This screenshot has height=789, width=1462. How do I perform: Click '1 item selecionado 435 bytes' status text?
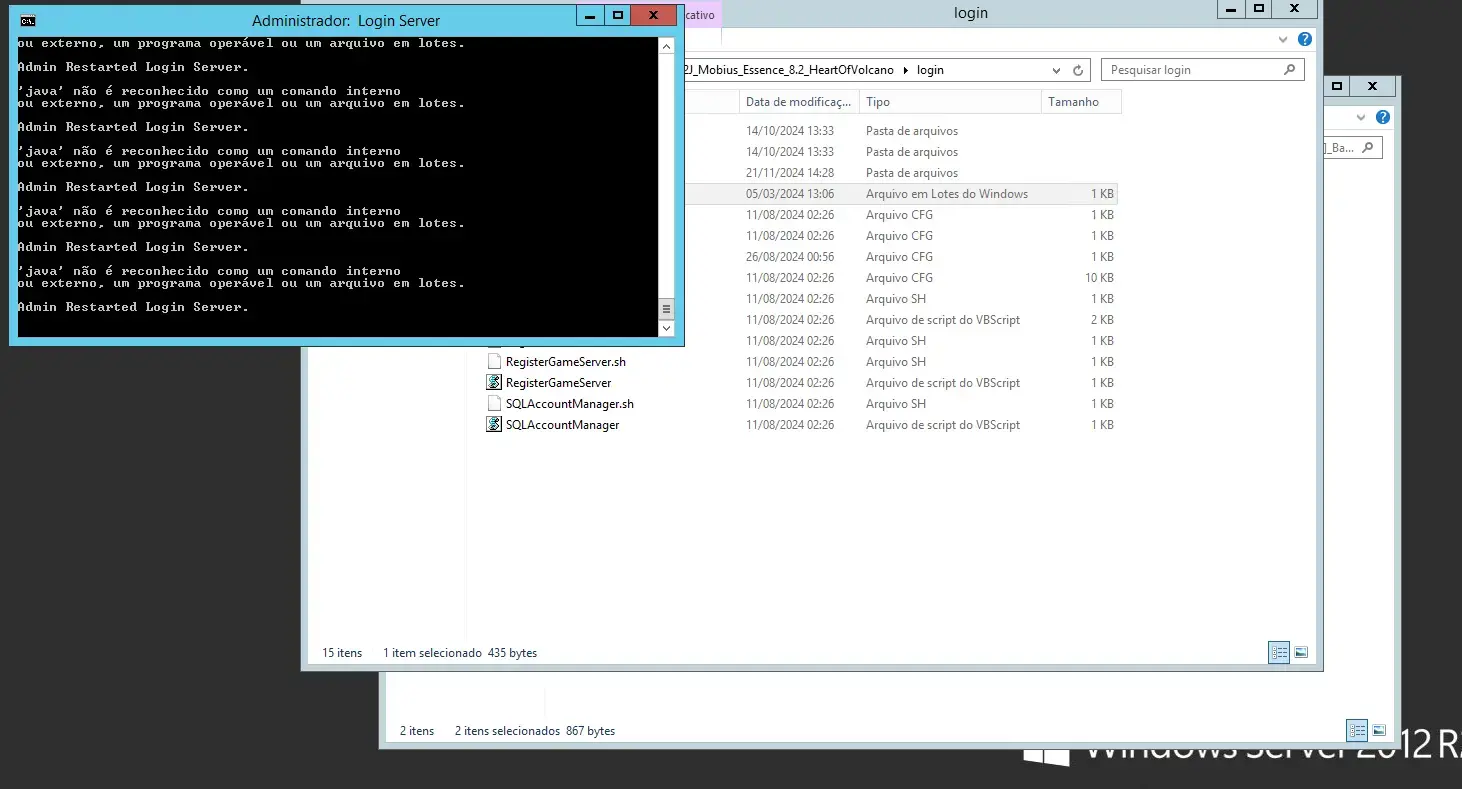[460, 652]
